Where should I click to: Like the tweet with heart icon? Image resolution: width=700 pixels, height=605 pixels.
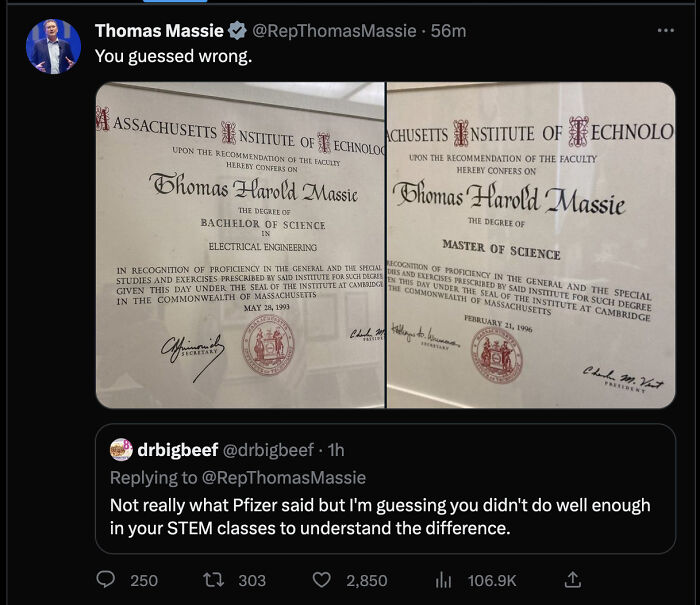[321, 580]
